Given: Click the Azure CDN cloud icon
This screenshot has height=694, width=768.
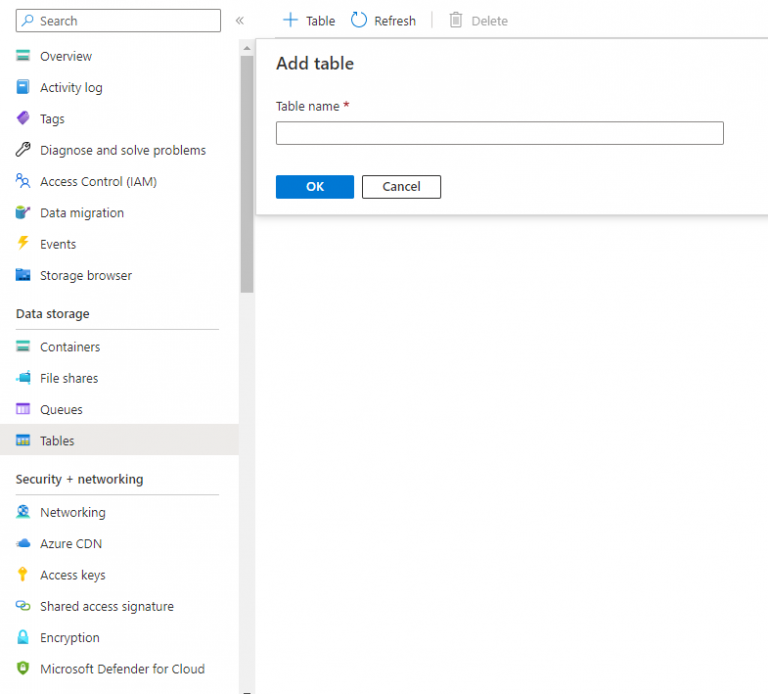Looking at the screenshot, I should [23, 543].
